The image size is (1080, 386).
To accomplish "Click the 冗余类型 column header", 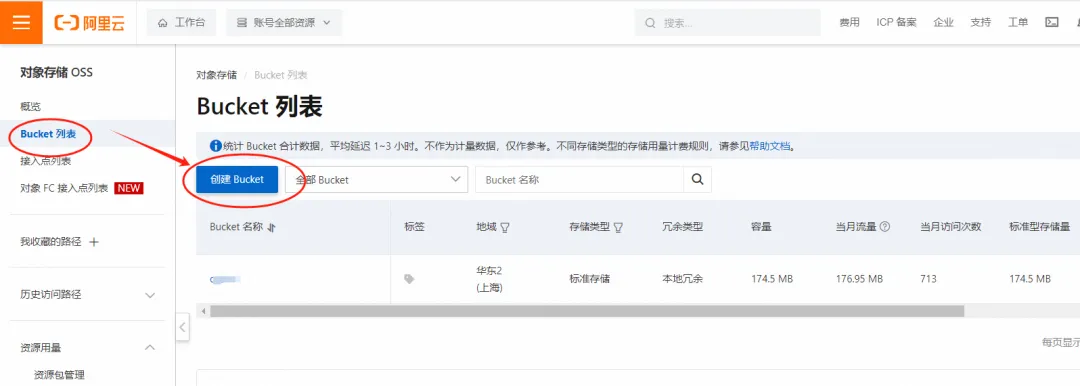I will (683, 227).
